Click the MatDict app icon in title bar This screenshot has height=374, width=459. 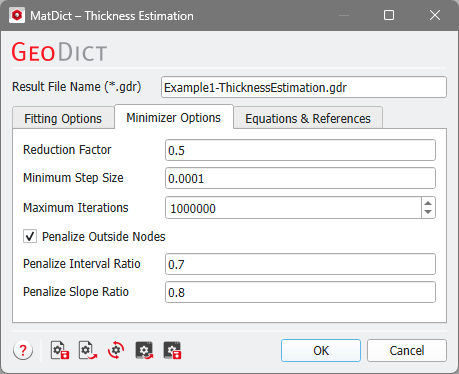(x=17, y=16)
